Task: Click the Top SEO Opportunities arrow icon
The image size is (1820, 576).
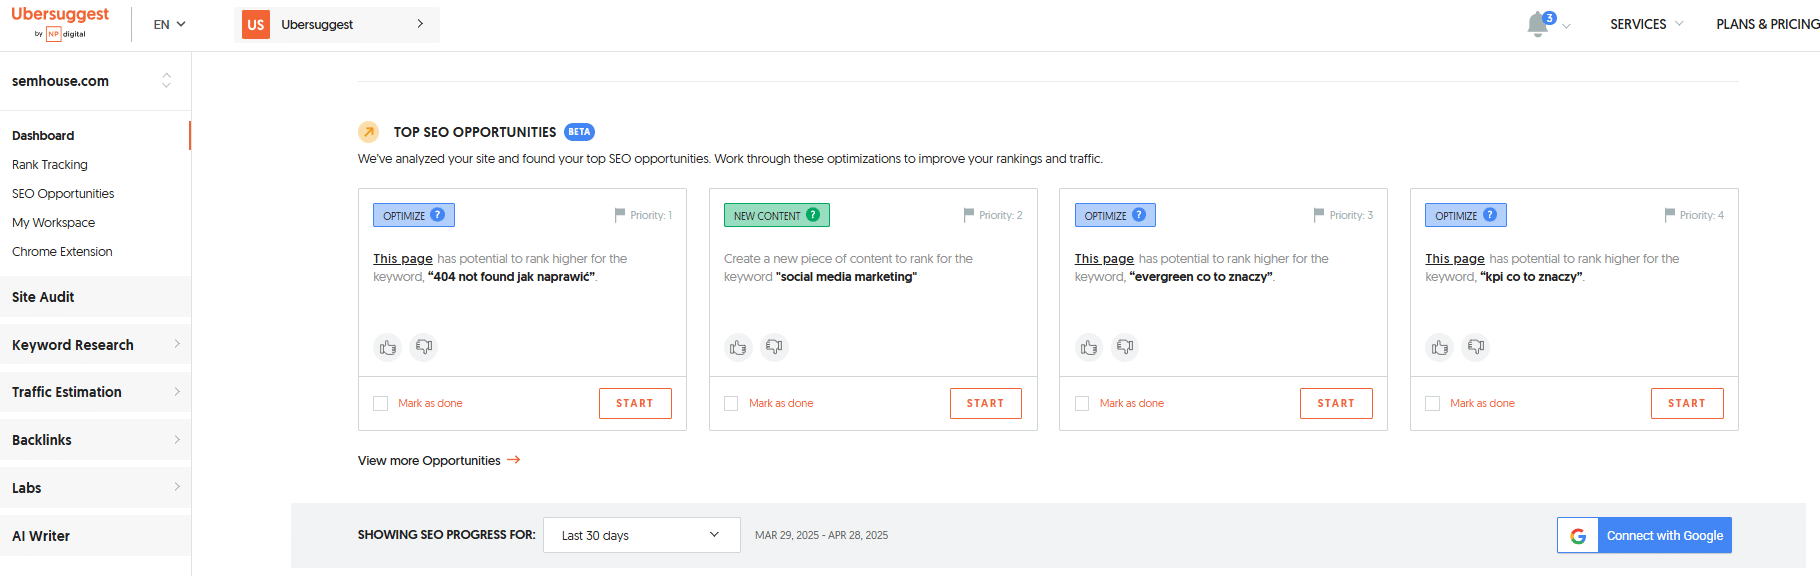Action: click(x=369, y=132)
